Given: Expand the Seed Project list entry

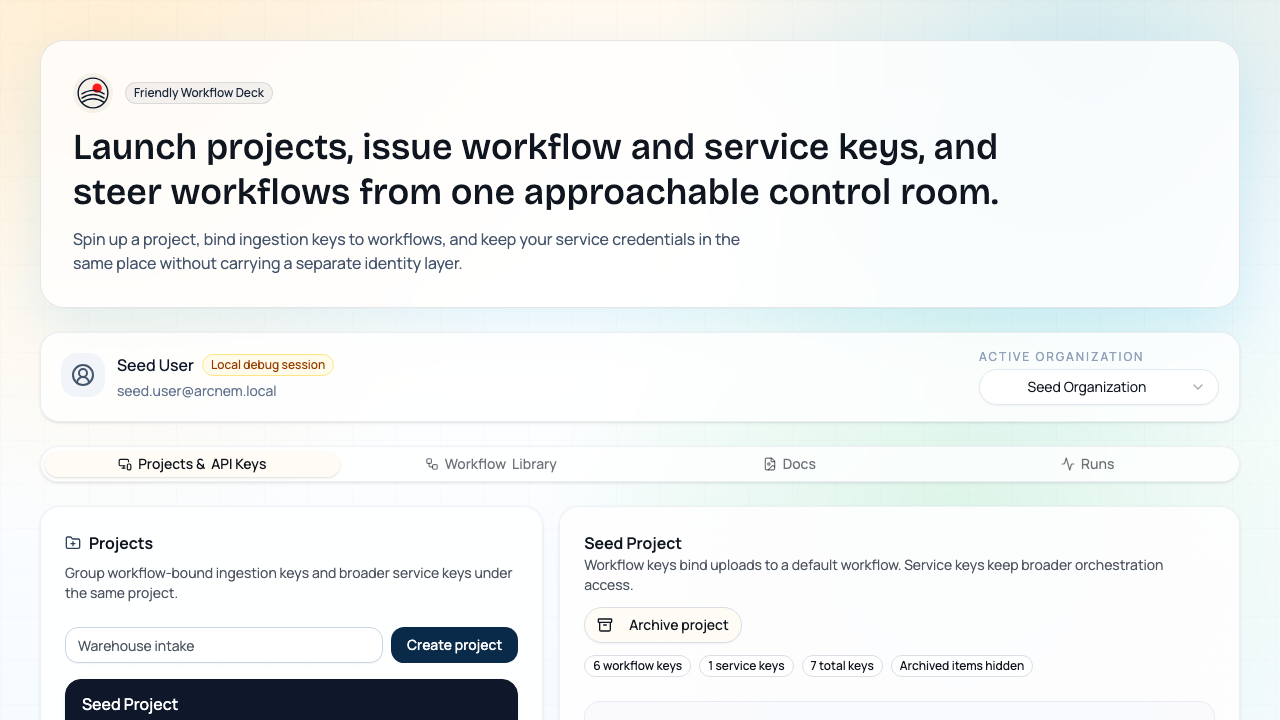Looking at the screenshot, I should pos(291,704).
